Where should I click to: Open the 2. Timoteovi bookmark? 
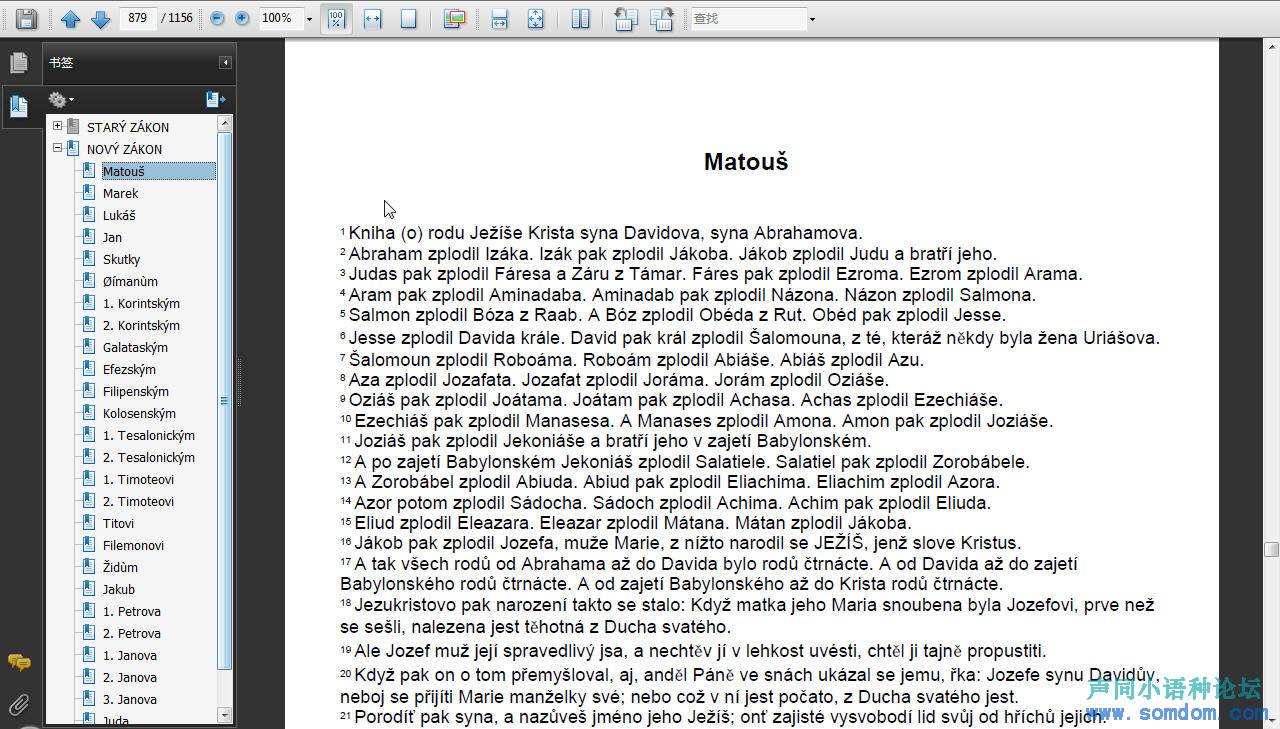(x=138, y=501)
